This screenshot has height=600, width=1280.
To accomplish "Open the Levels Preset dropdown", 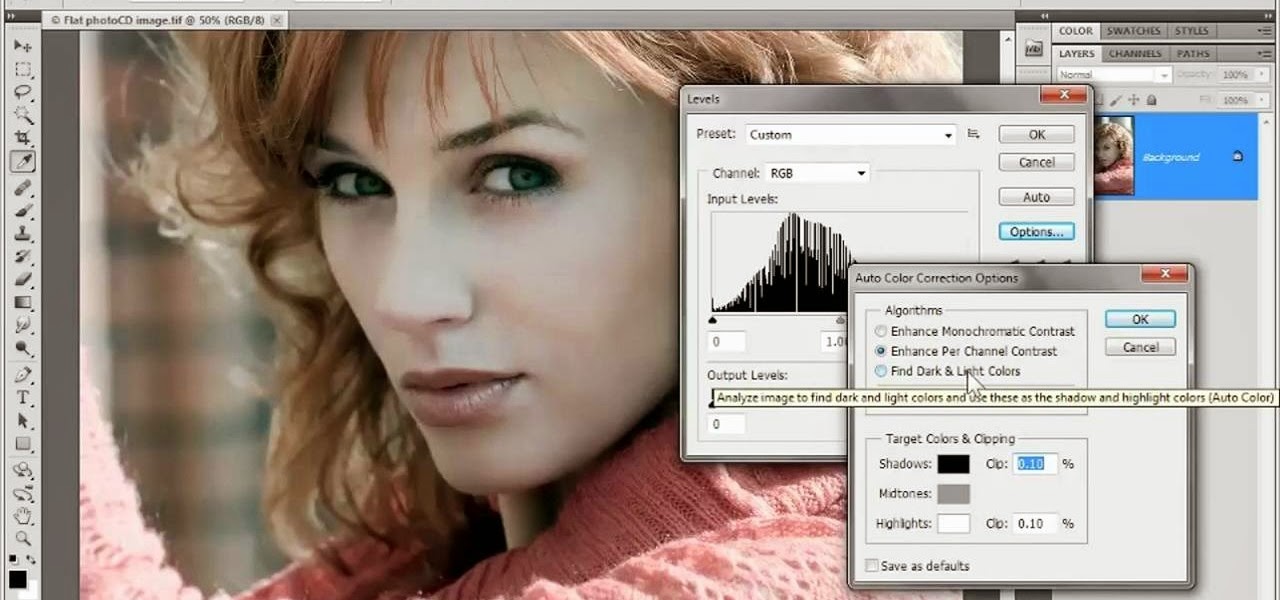I will point(851,135).
